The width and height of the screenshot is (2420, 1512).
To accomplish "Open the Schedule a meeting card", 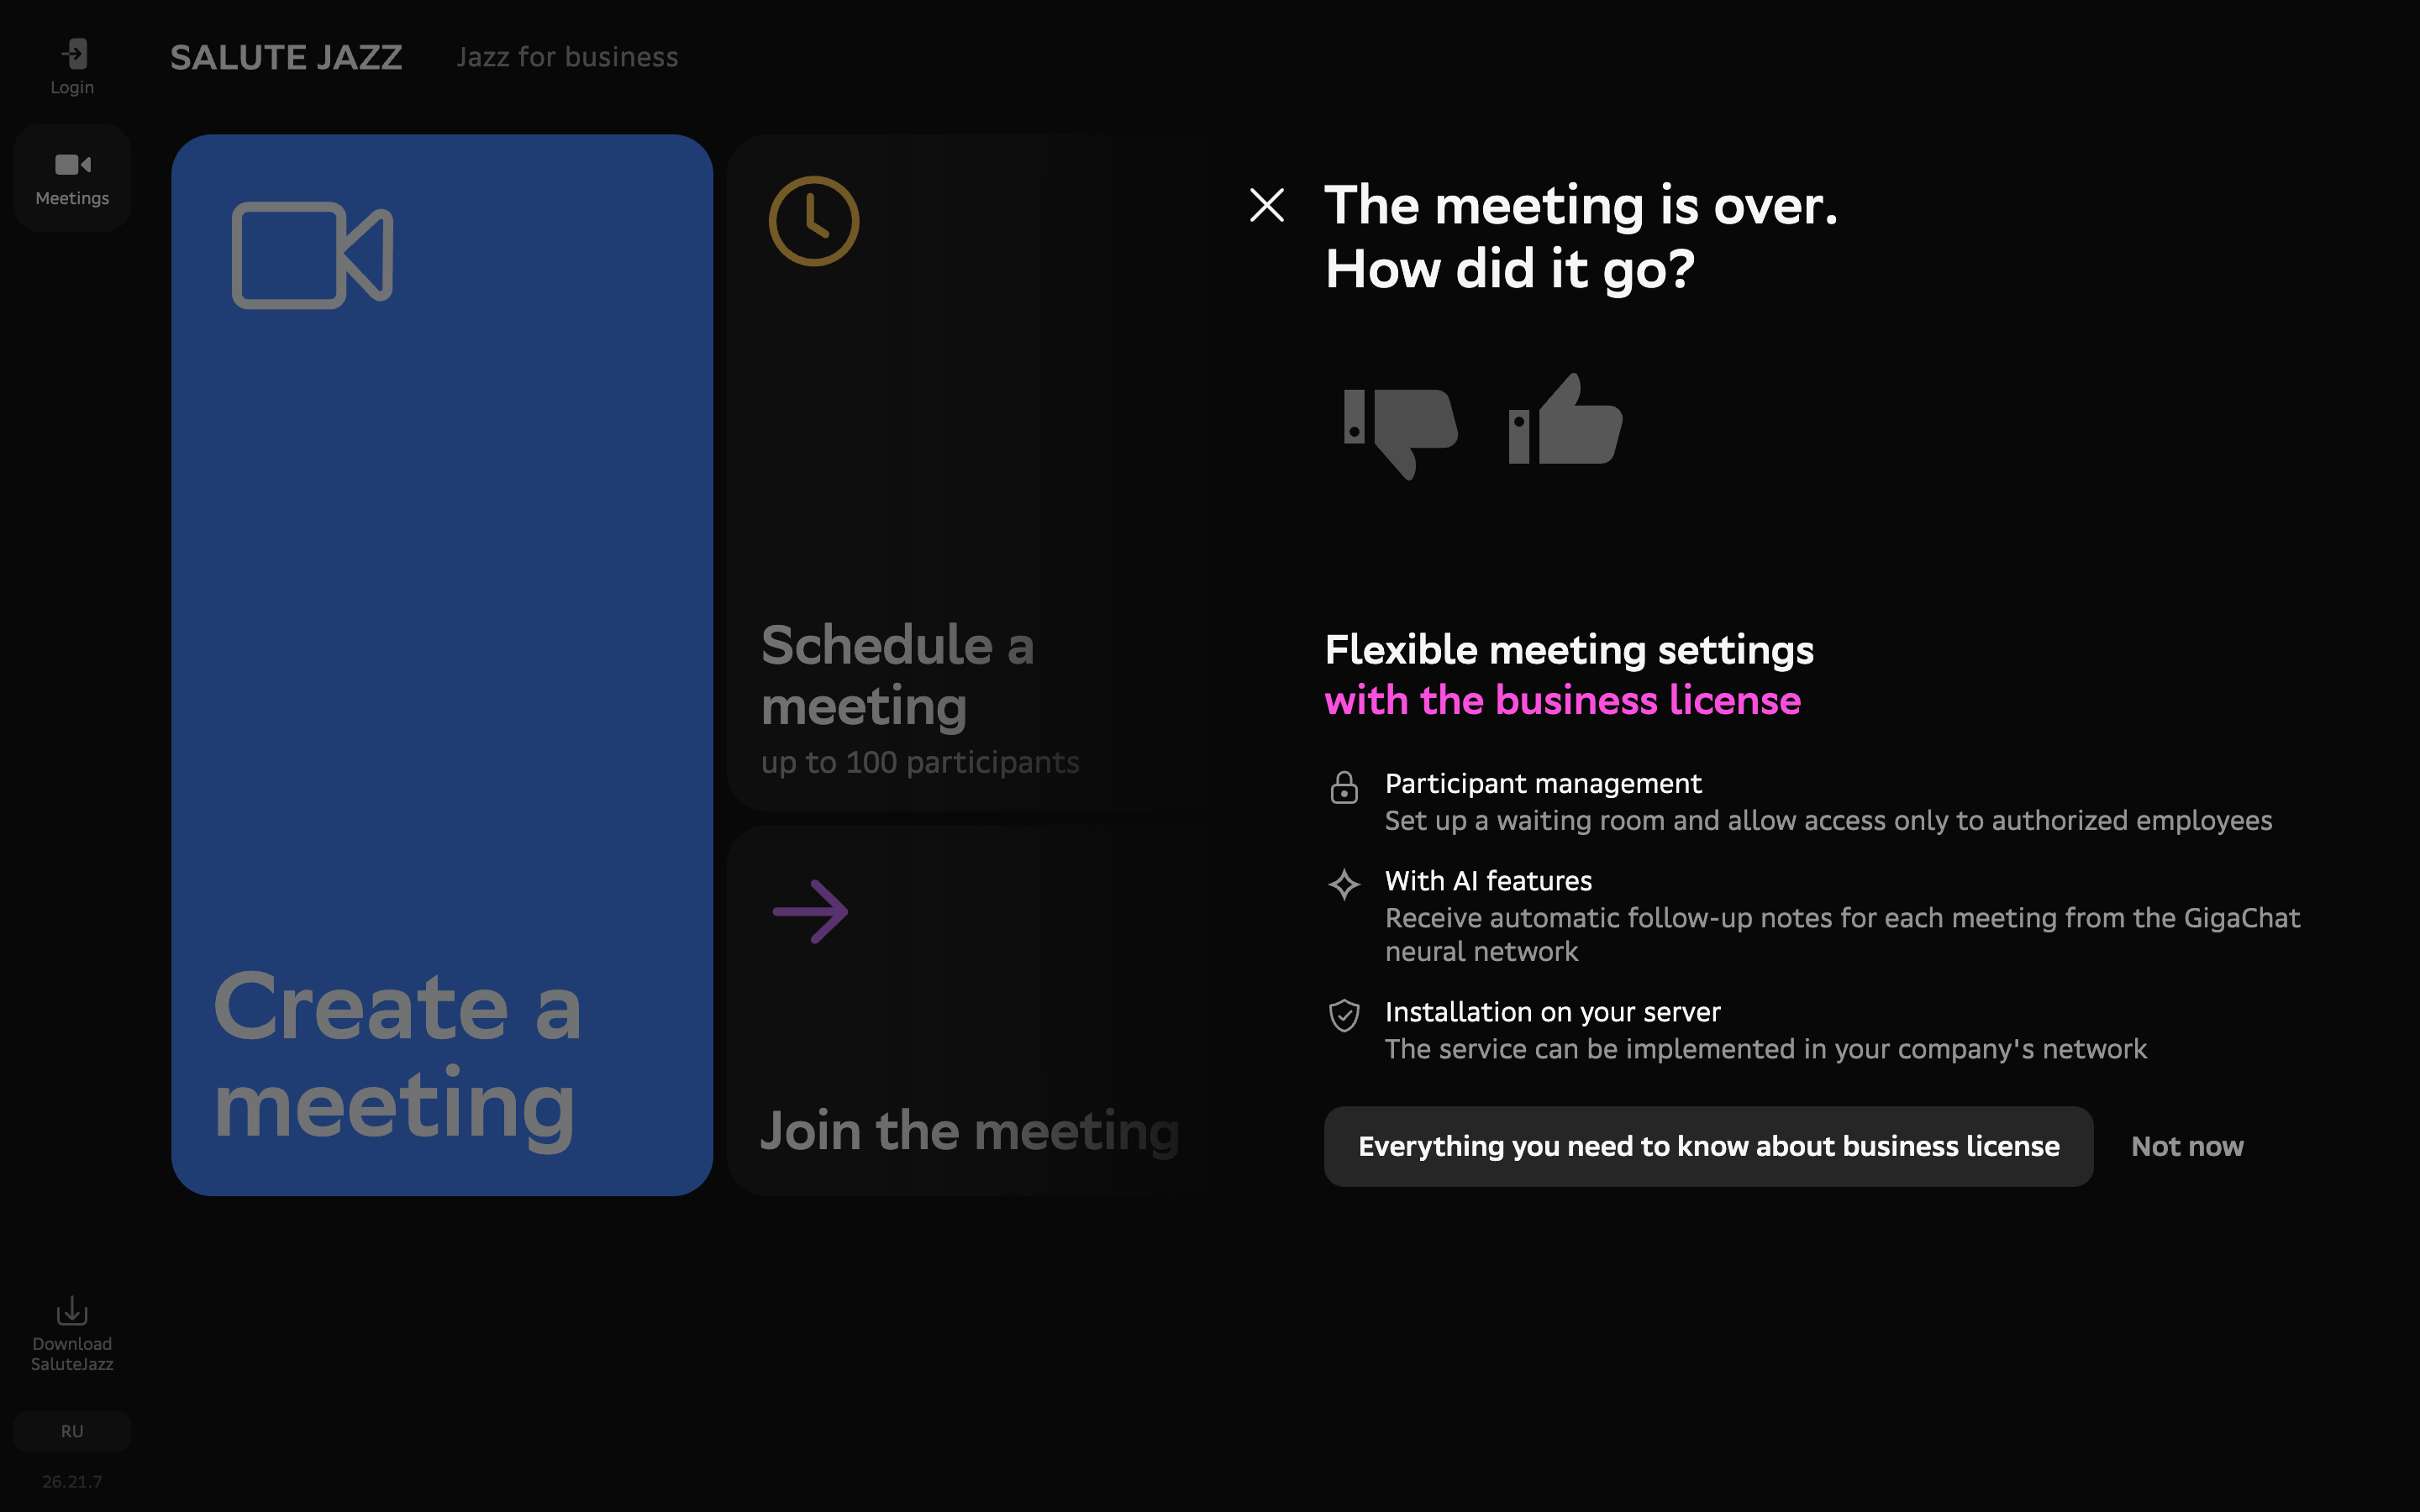I will coord(970,472).
